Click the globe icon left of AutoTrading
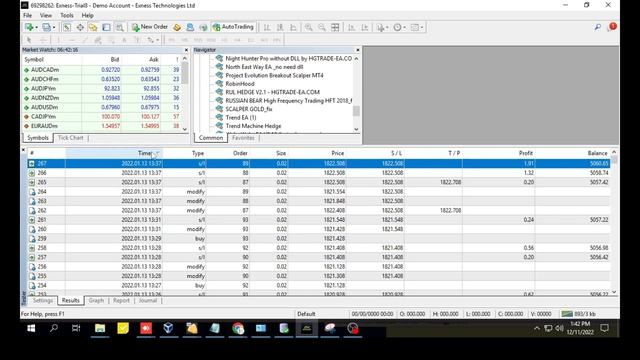Image resolution: width=640 pixels, height=360 pixels. click(x=203, y=27)
